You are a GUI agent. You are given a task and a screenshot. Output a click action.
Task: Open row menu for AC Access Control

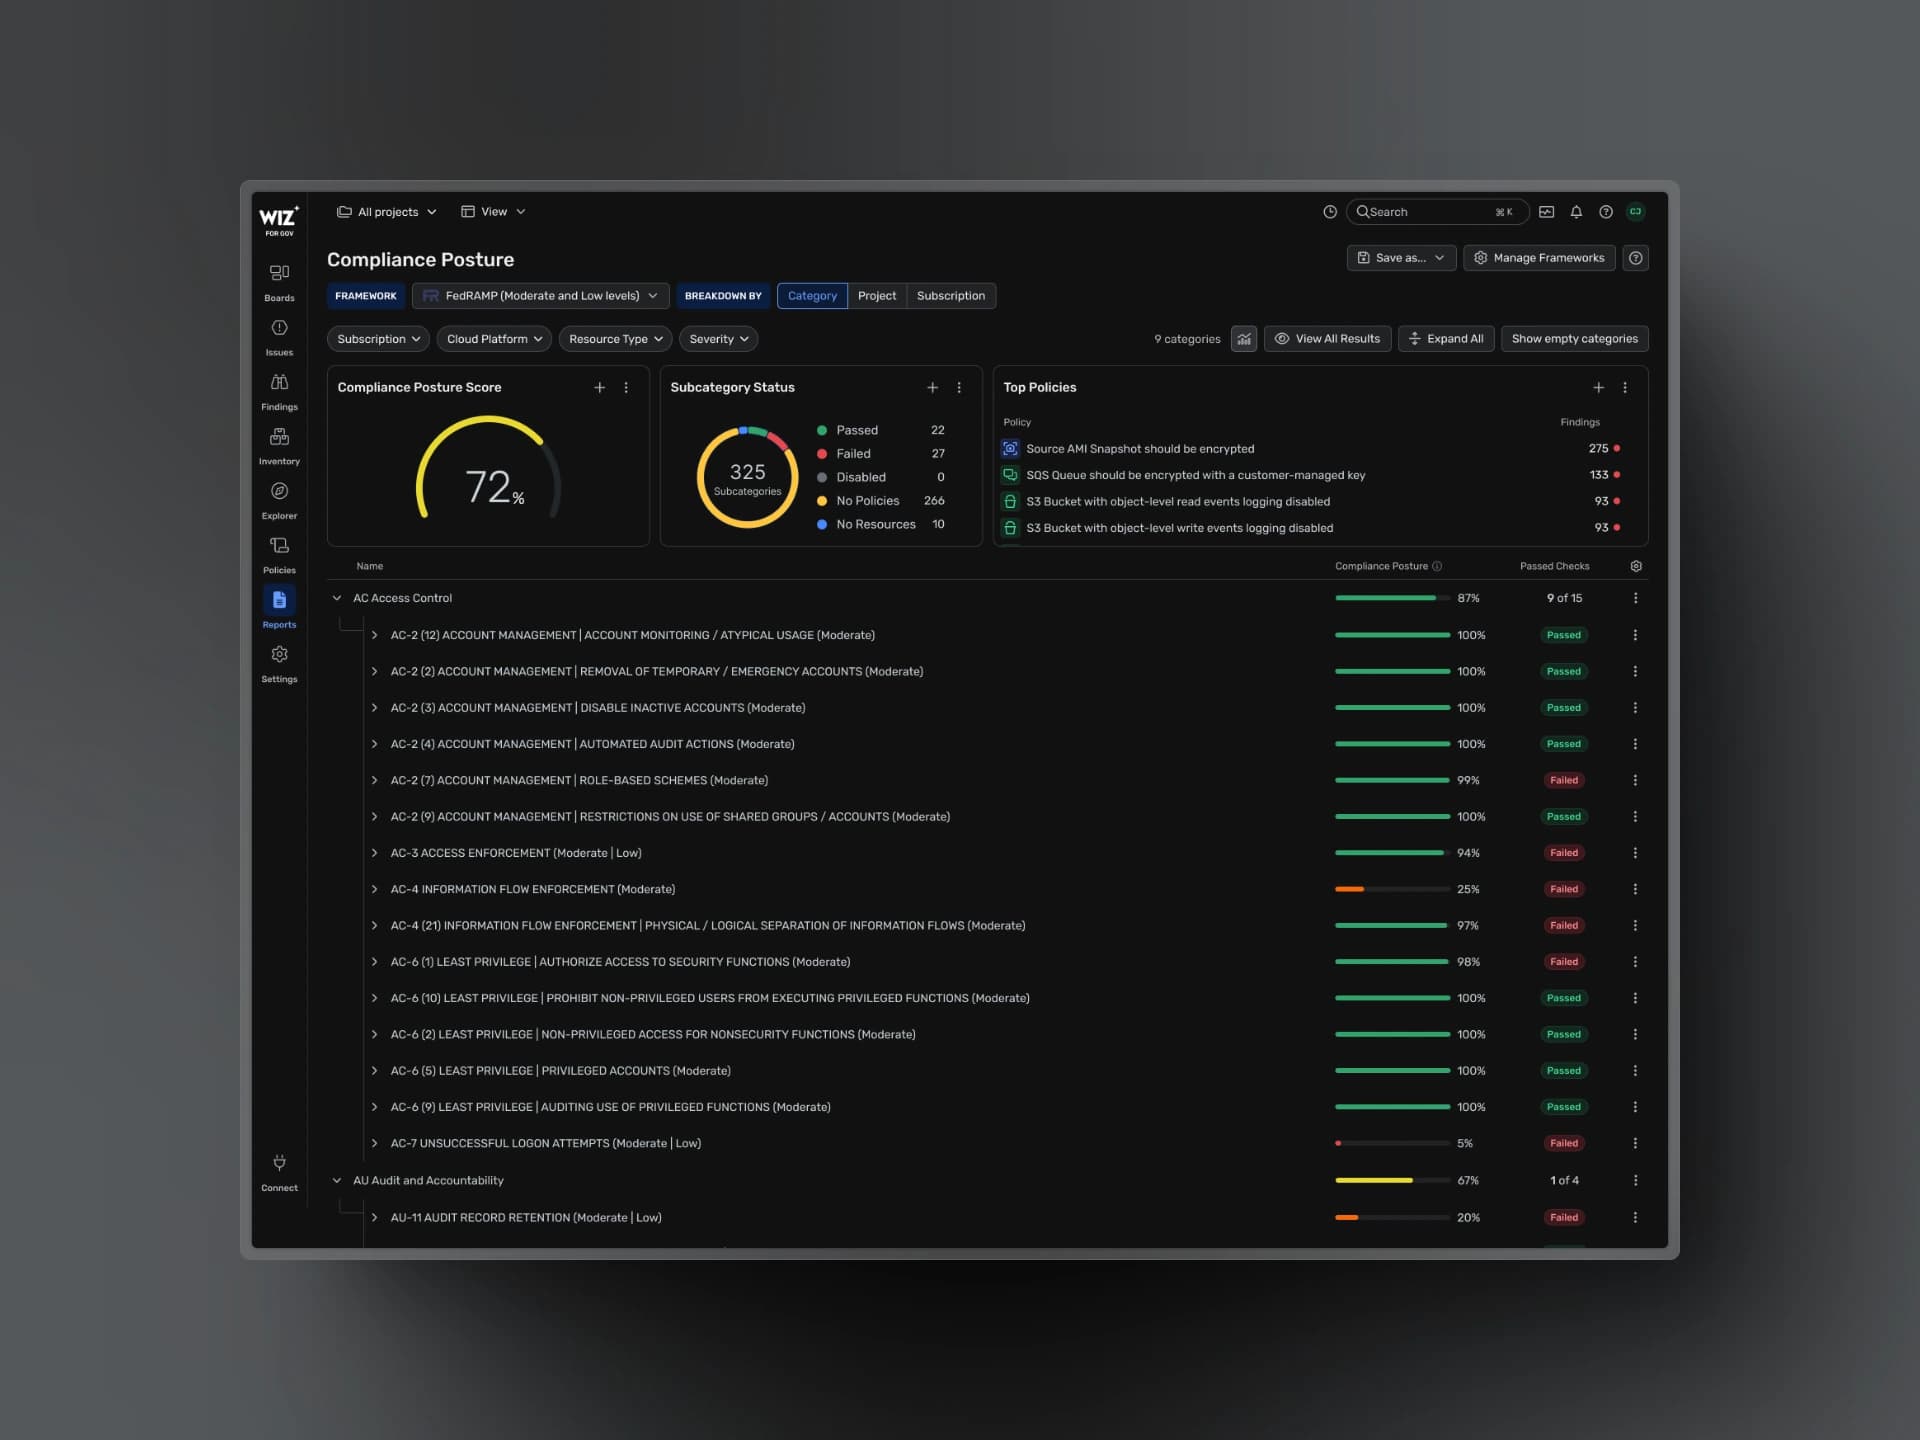point(1636,598)
